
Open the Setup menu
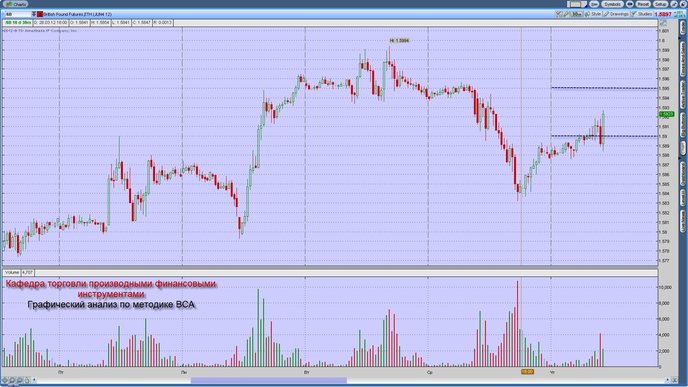tap(660, 4)
